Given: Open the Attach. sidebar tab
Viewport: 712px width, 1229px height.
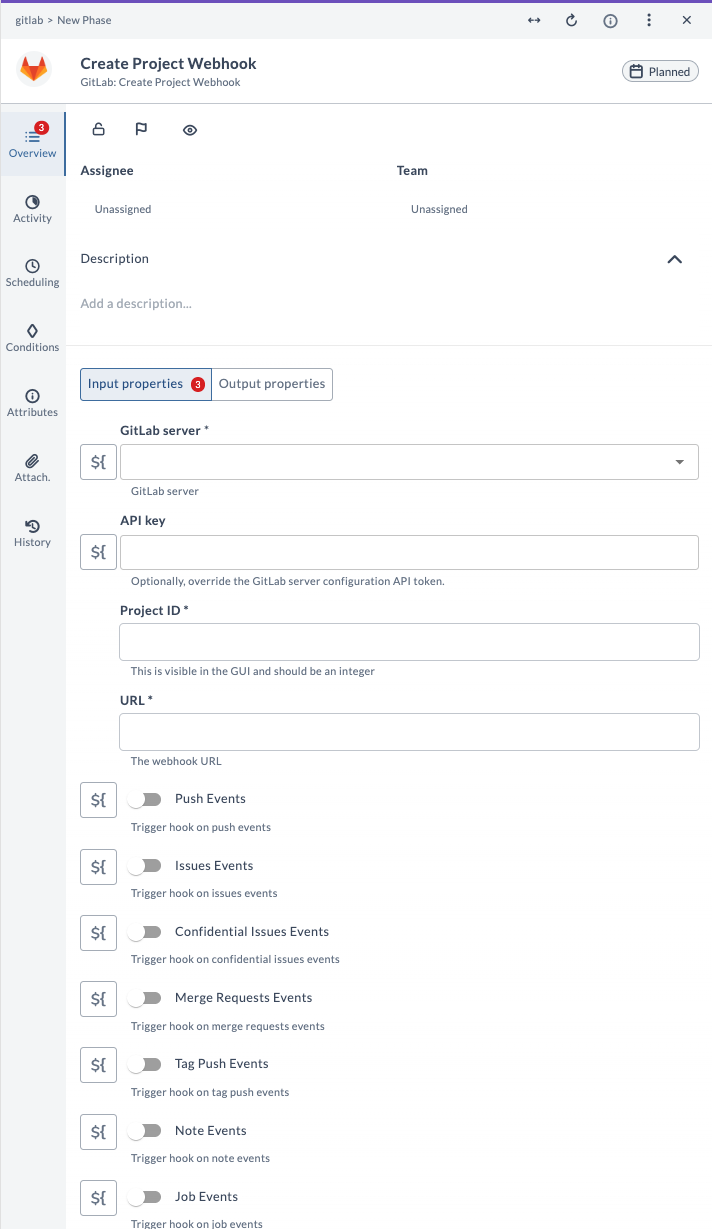Looking at the screenshot, I should [32, 468].
